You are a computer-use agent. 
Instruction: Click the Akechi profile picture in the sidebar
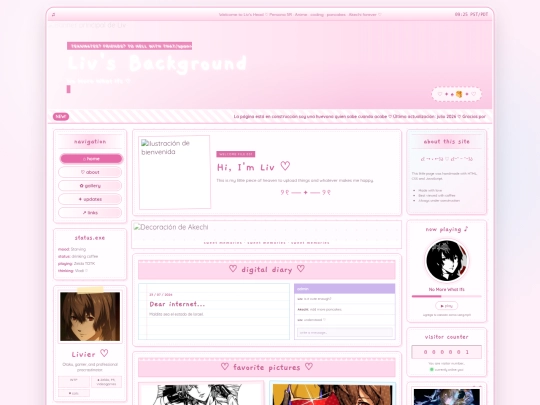[x=90, y=316]
